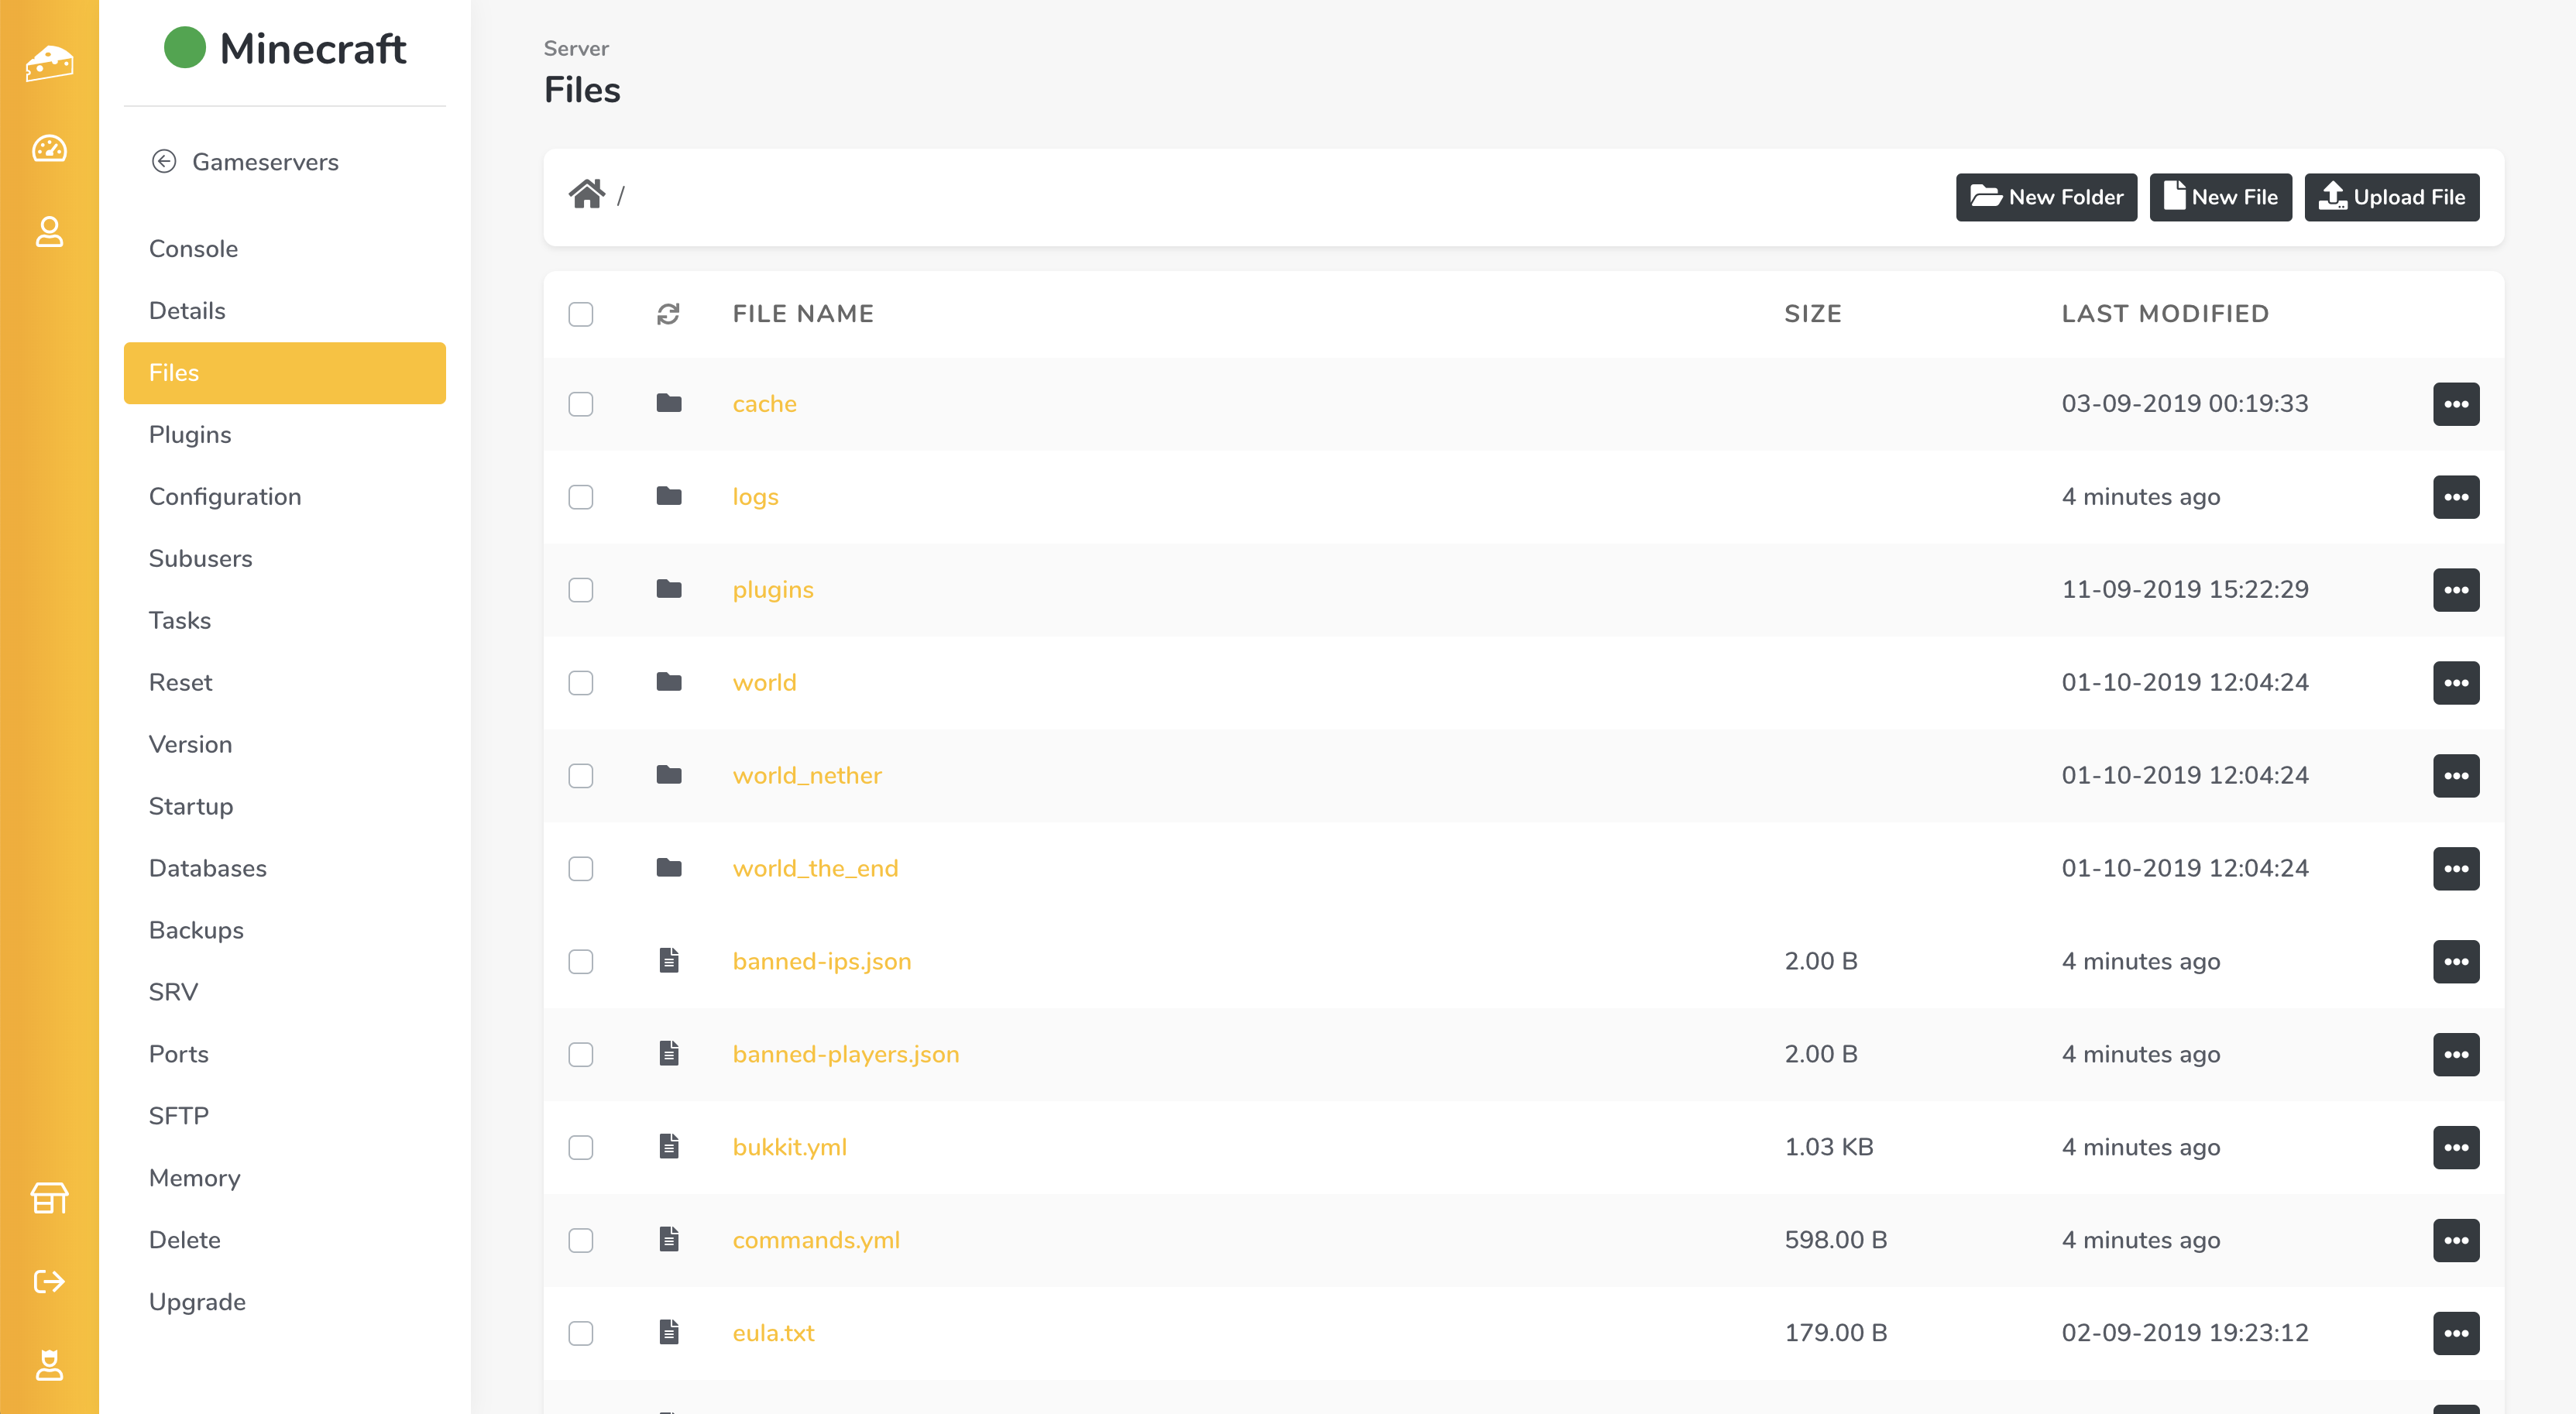Image resolution: width=2576 pixels, height=1414 pixels.
Task: Check the box for the cache folder
Action: (581, 404)
